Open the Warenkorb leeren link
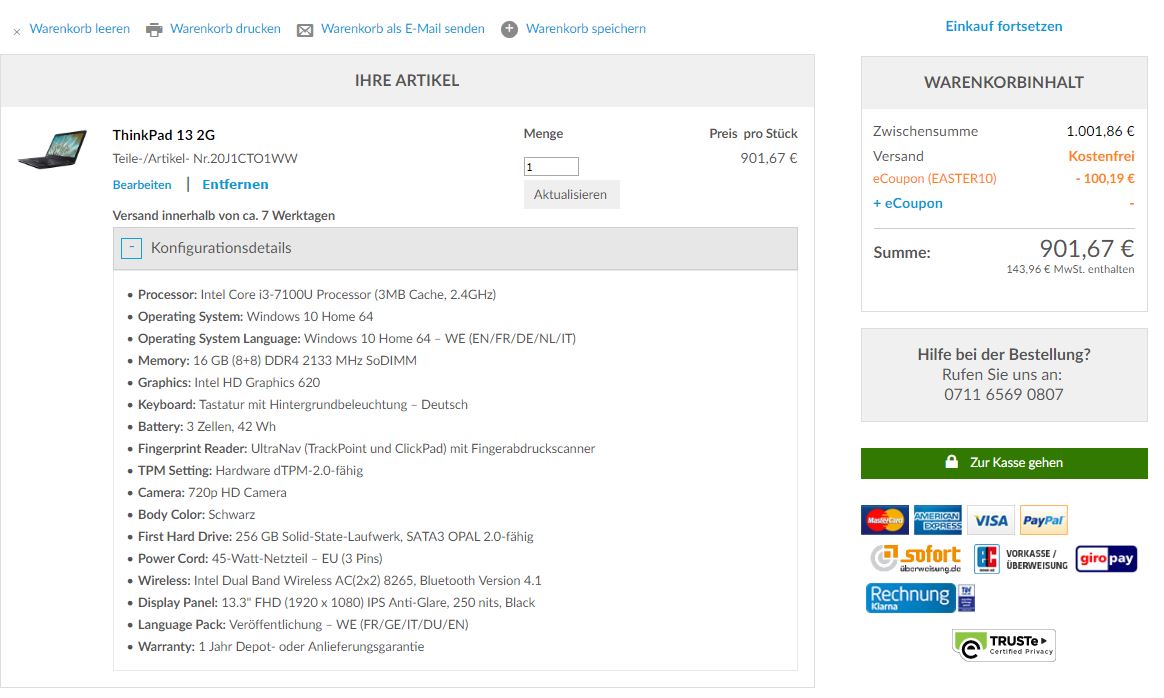 79,28
